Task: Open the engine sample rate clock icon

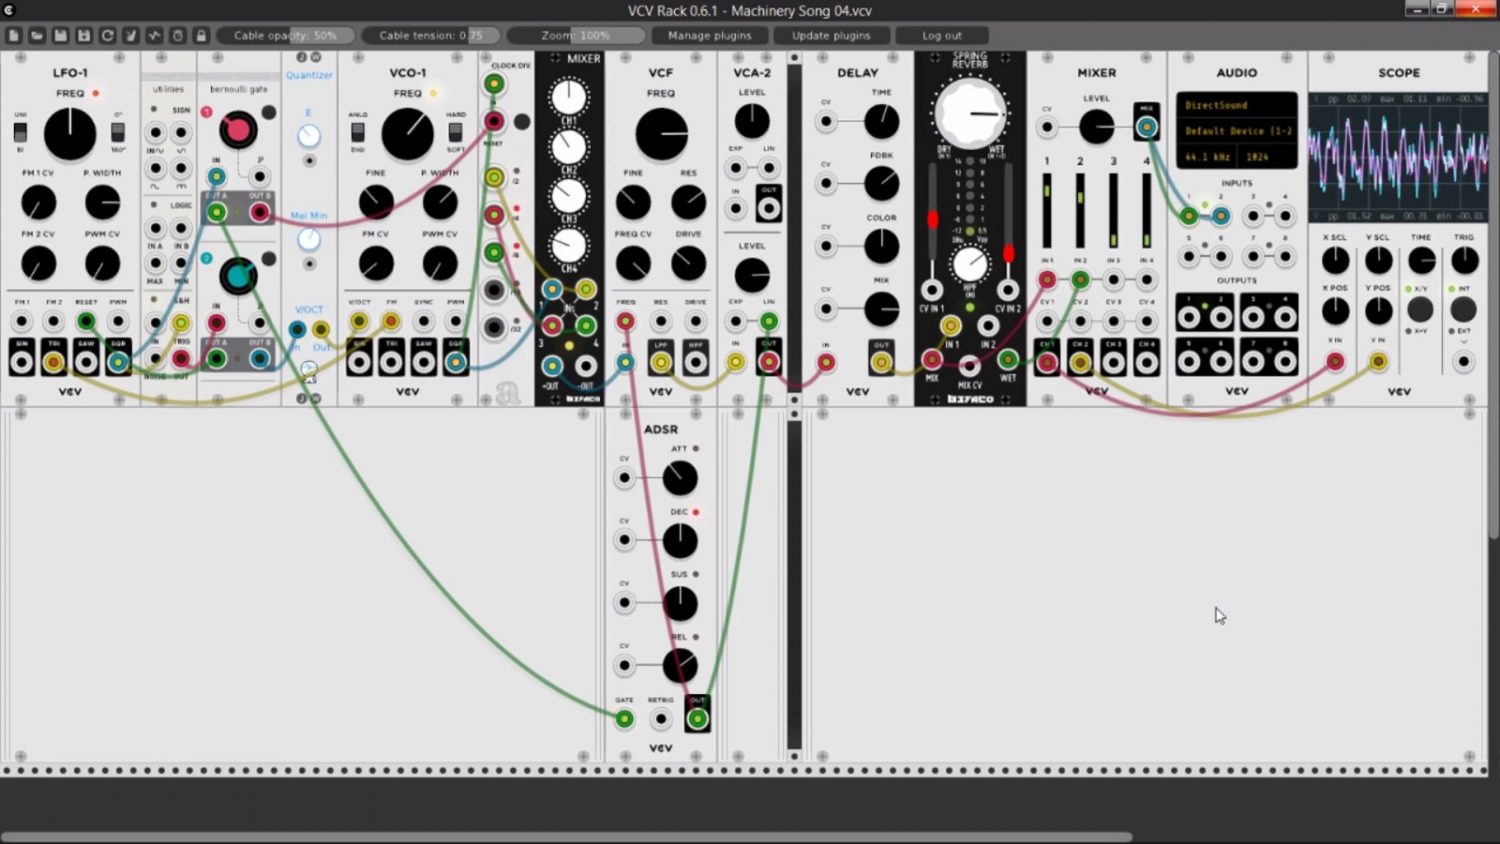Action: (178, 35)
